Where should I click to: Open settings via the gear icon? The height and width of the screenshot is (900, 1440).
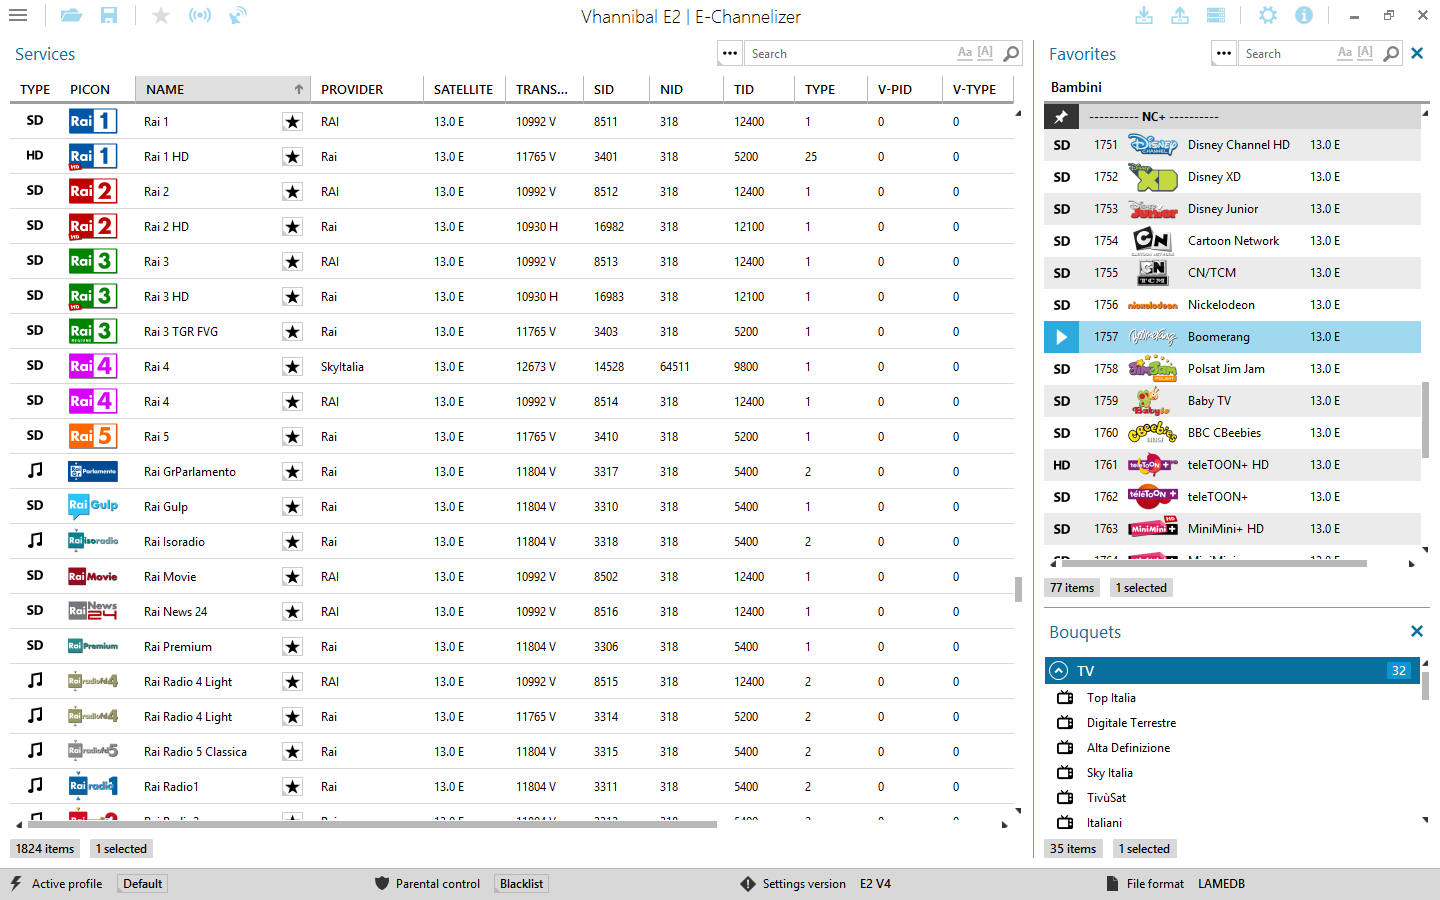pos(1268,16)
